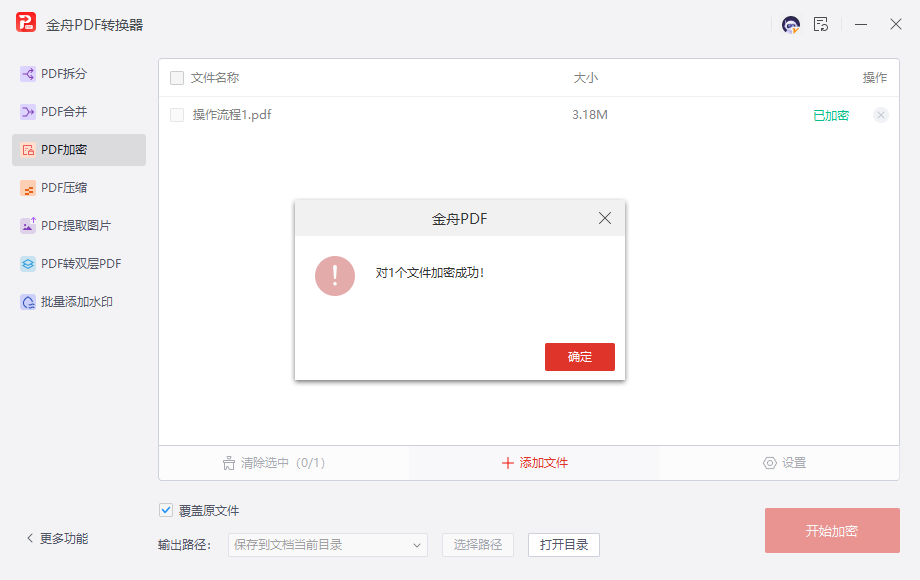The image size is (920, 580).
Task: Switch to 批量添加水印 in the sidebar
Action: (79, 302)
